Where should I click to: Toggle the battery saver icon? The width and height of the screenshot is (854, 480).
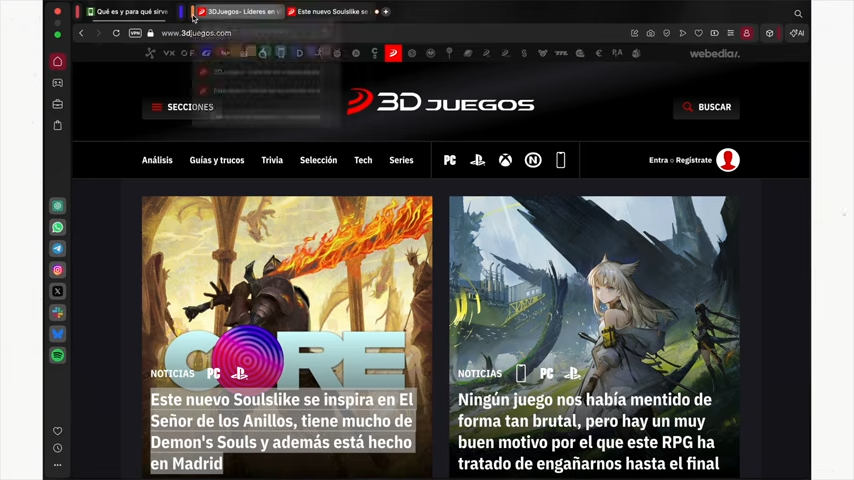(x=715, y=33)
